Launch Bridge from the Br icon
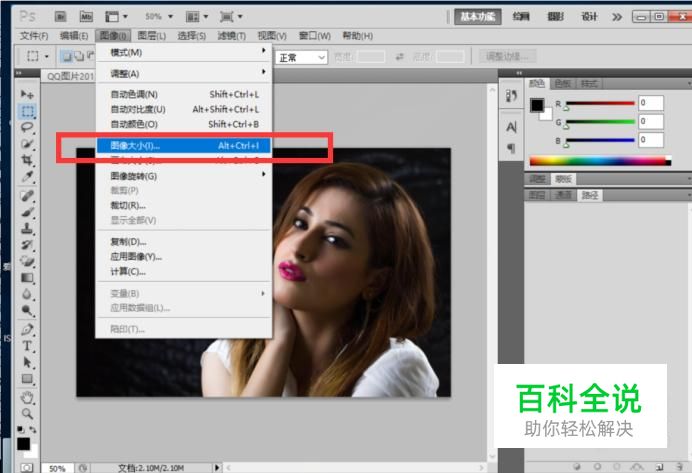 click(61, 16)
